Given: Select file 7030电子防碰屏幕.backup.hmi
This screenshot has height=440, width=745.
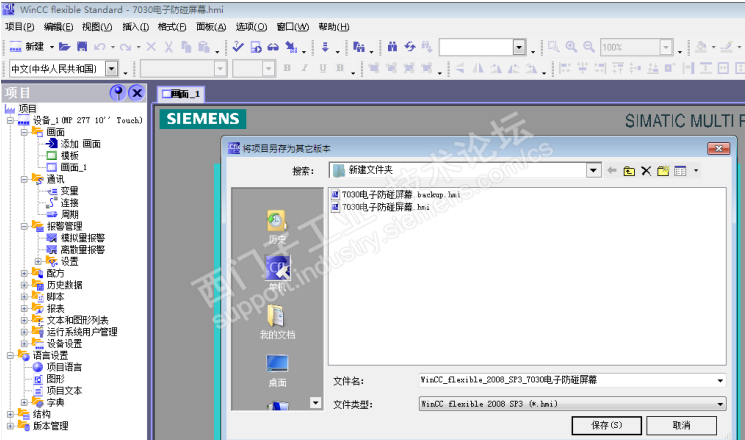Looking at the screenshot, I should (x=396, y=194).
